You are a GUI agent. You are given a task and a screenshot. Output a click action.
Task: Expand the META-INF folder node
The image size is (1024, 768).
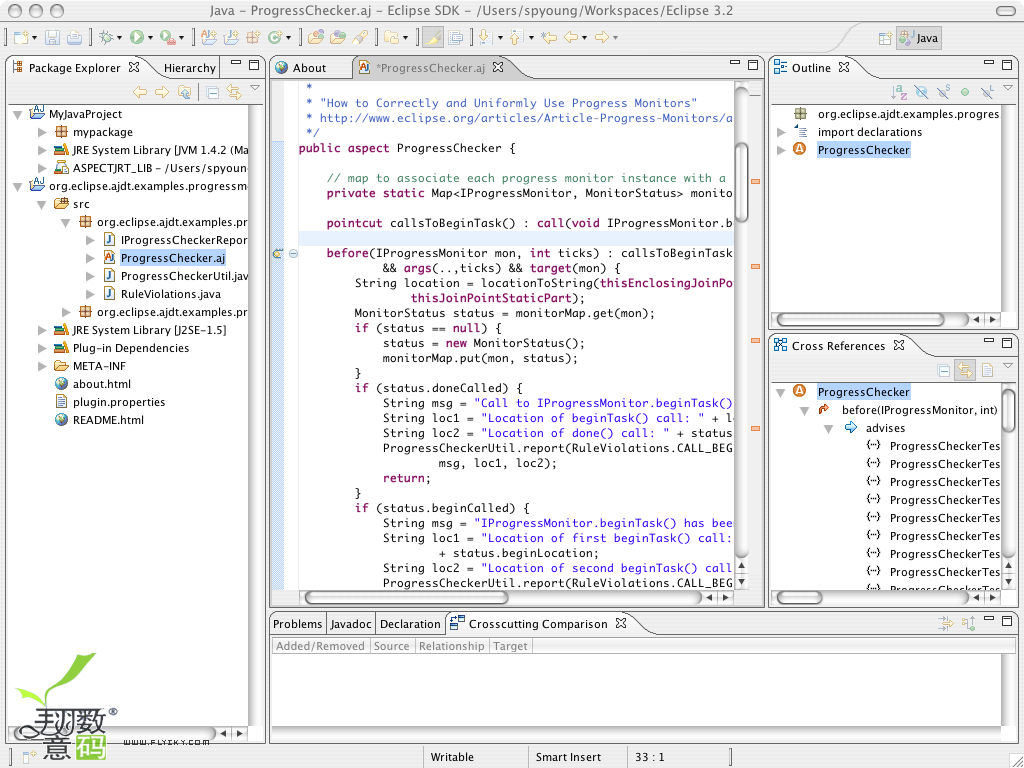42,366
